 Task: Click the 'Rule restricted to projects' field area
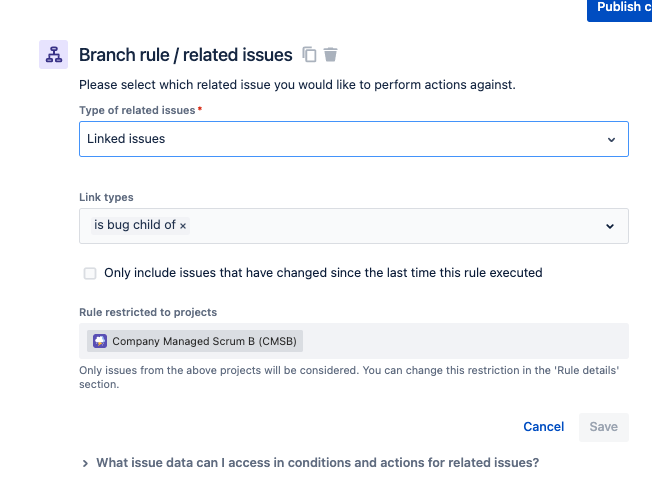354,341
